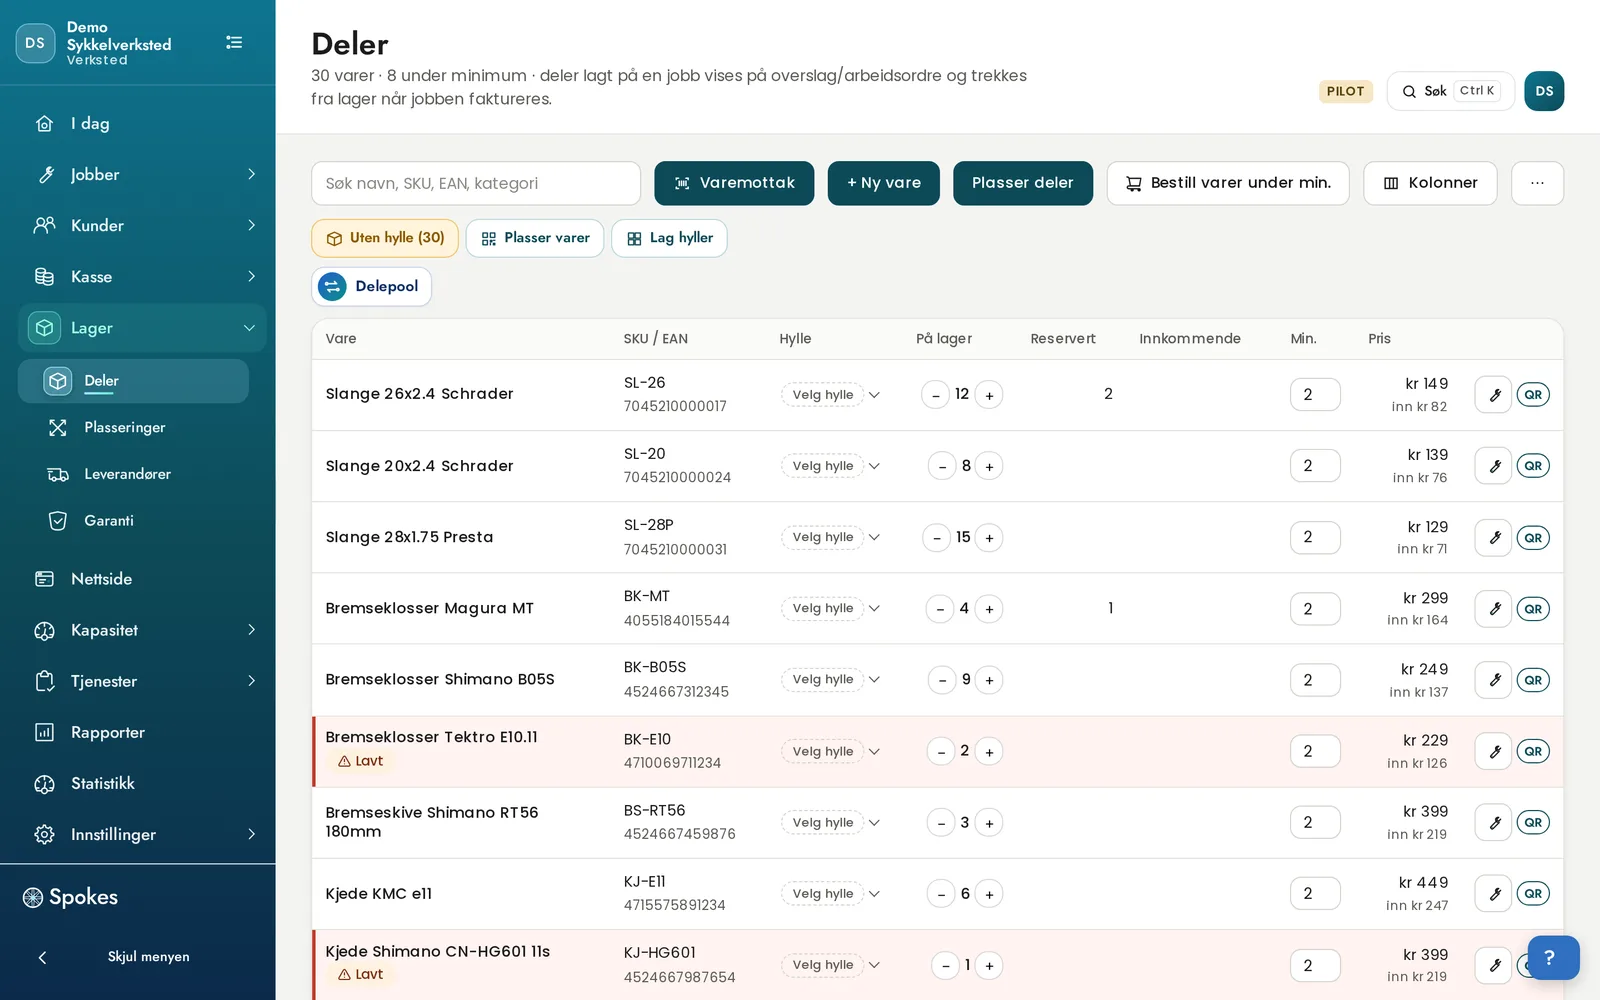Screen dimensions: 1600x1000
Task: Open the Kolonner column selector
Action: pyautogui.click(x=1430, y=183)
